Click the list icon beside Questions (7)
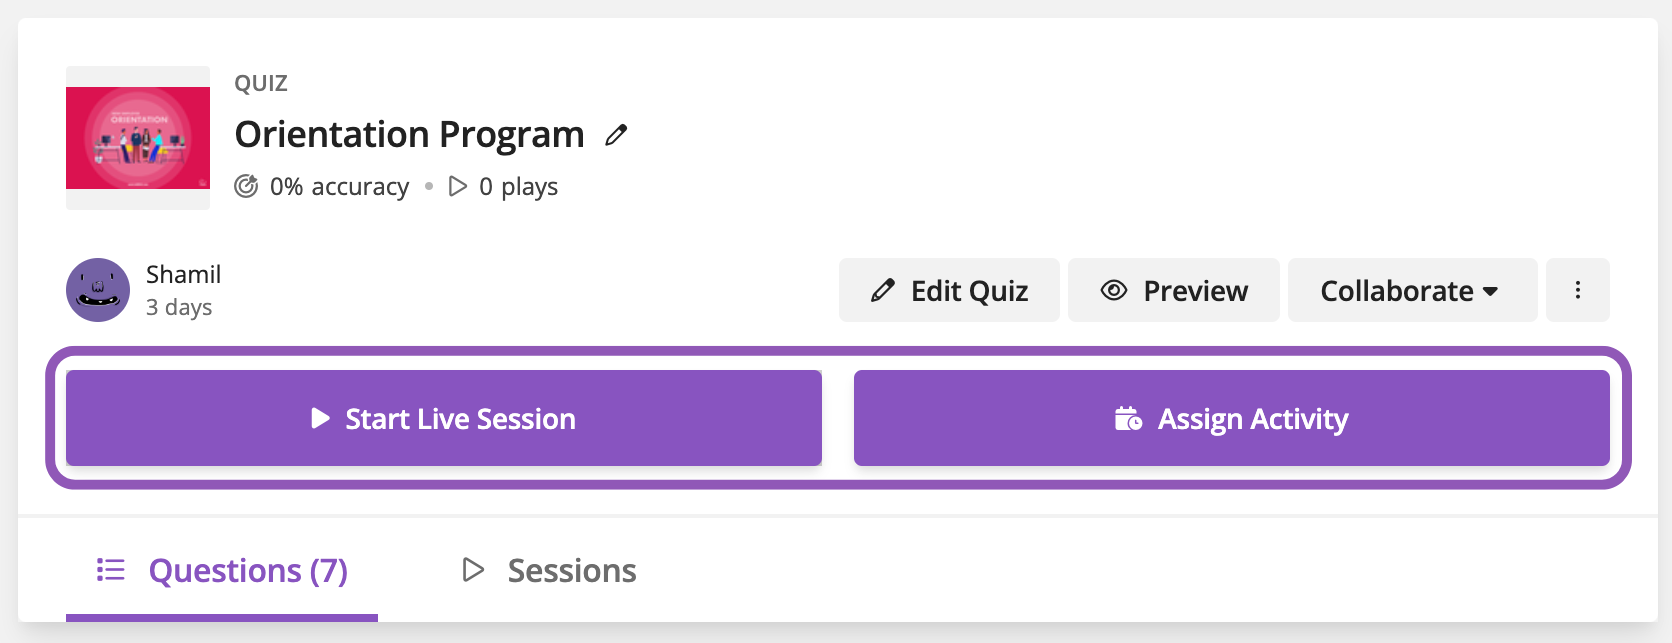The width and height of the screenshot is (1672, 643). point(111,570)
